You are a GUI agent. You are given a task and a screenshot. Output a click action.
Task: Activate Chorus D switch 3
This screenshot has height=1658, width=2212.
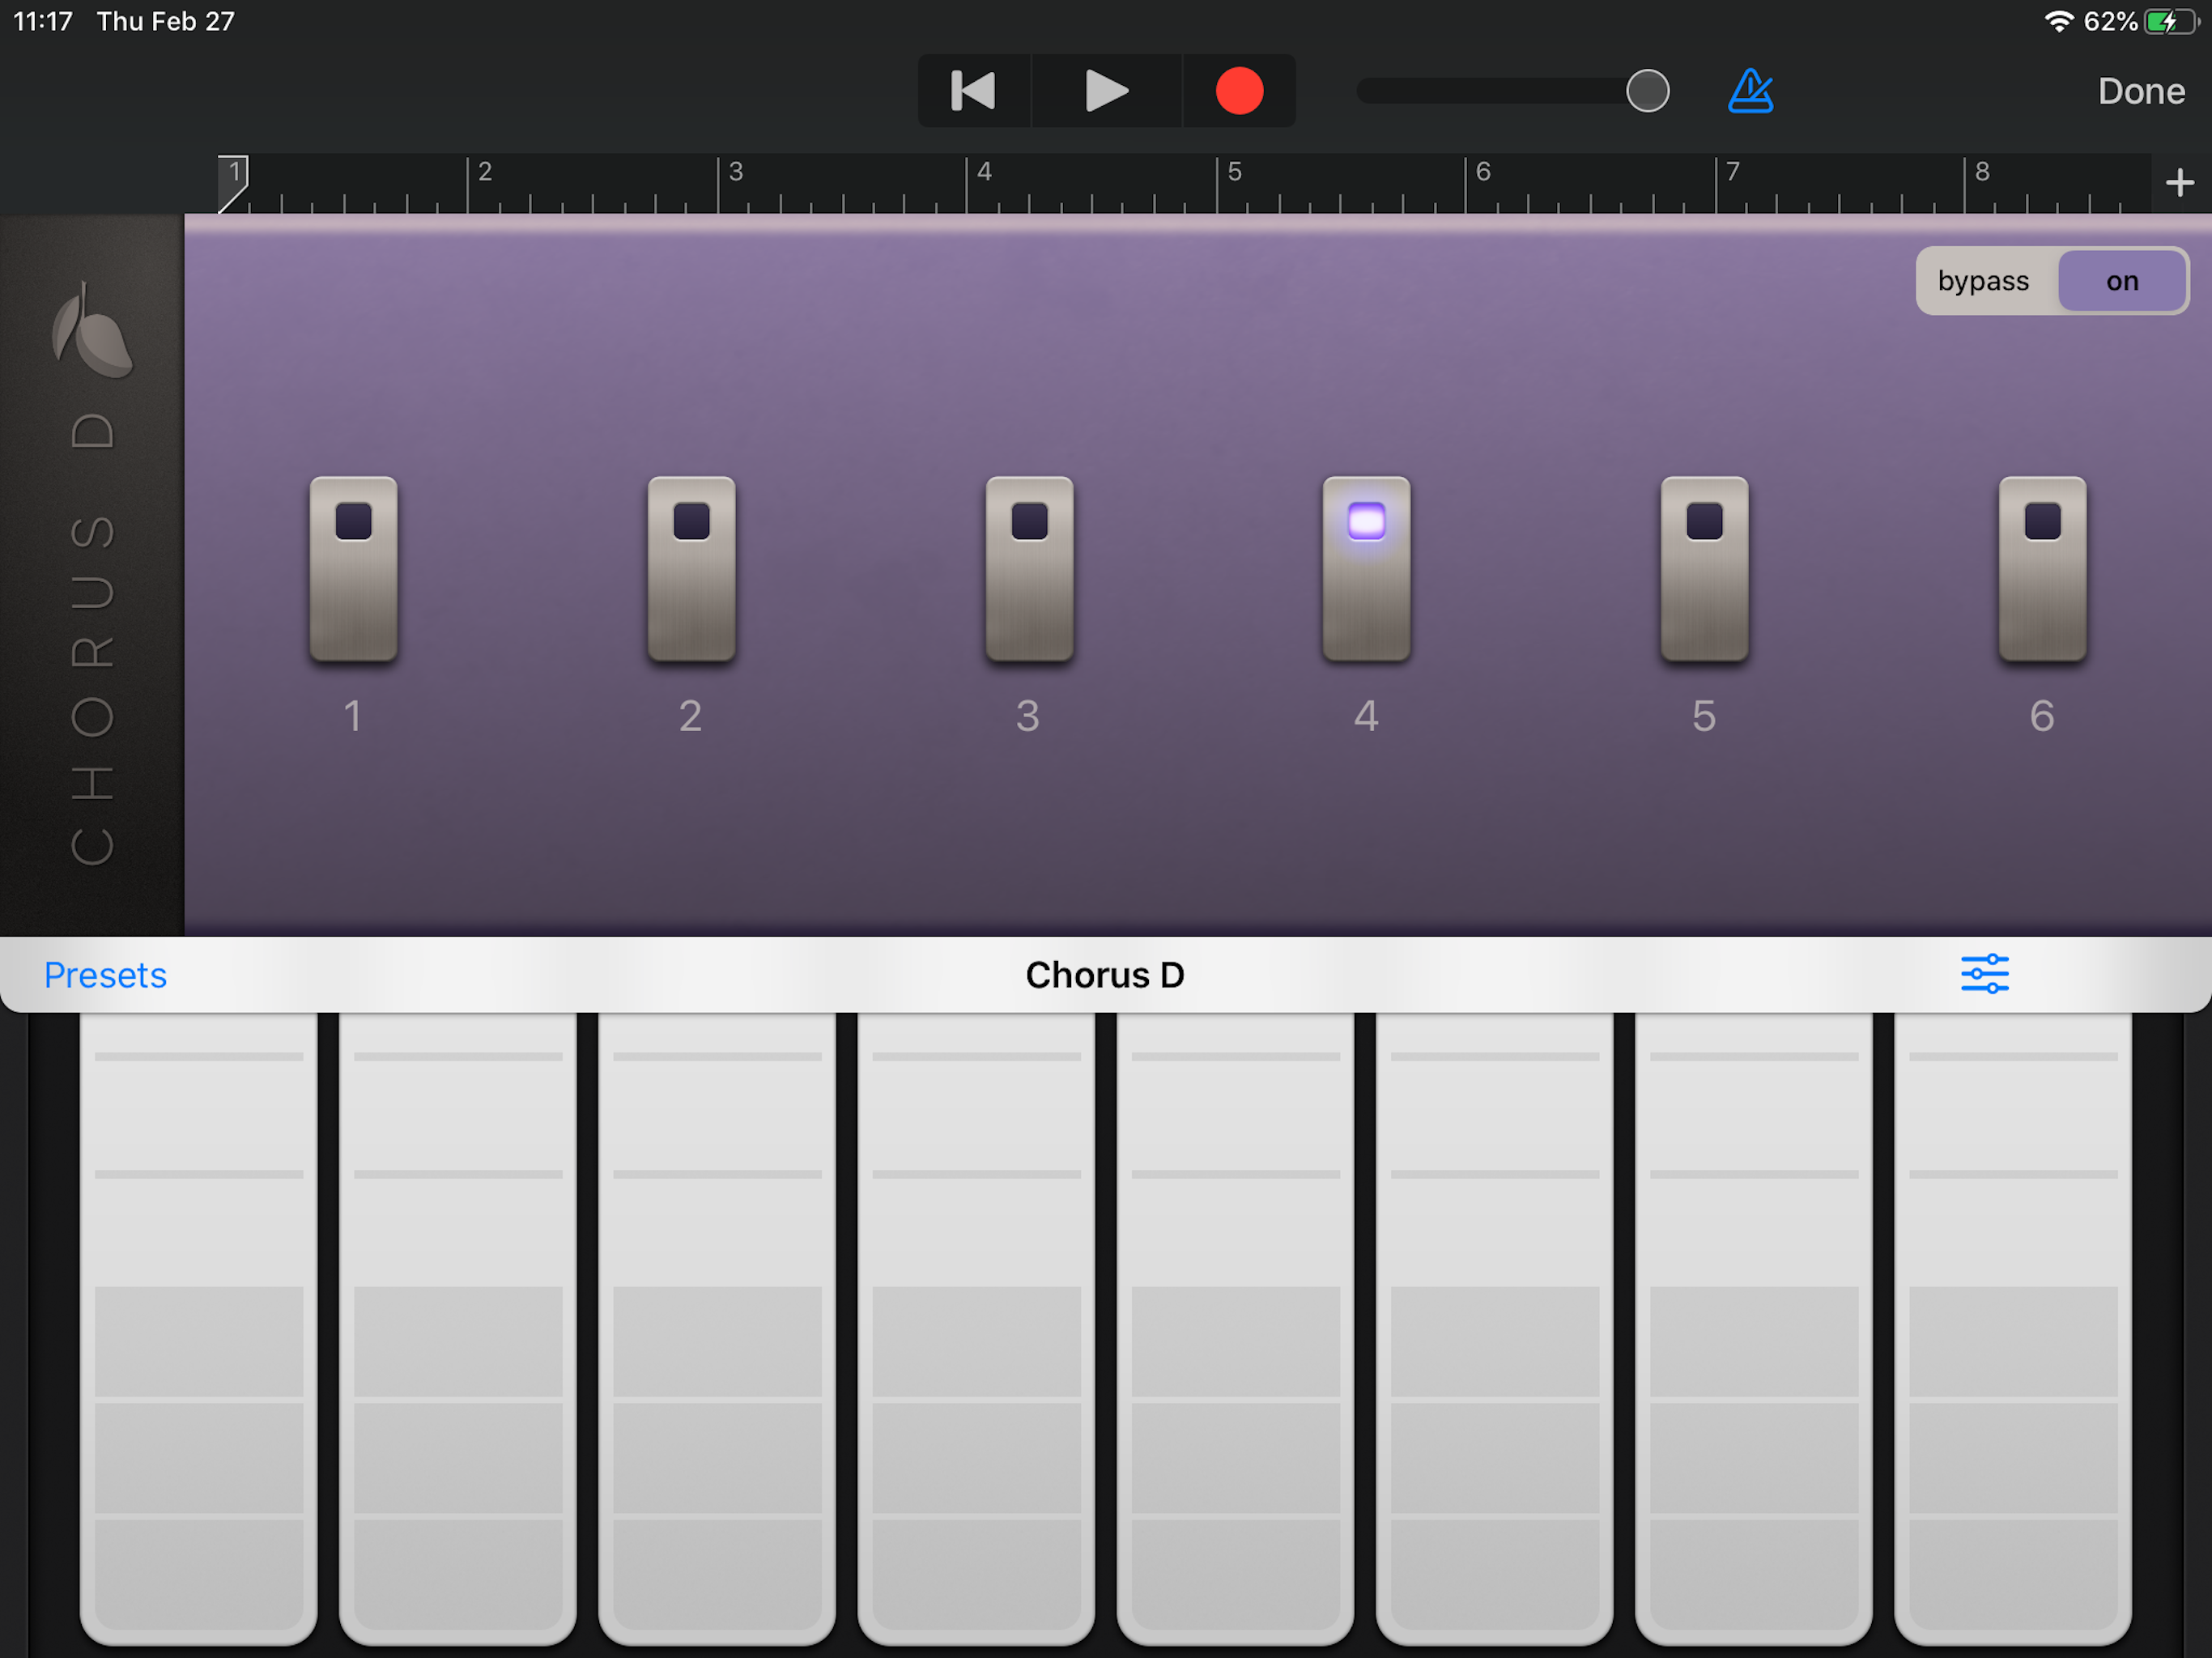click(x=1029, y=569)
